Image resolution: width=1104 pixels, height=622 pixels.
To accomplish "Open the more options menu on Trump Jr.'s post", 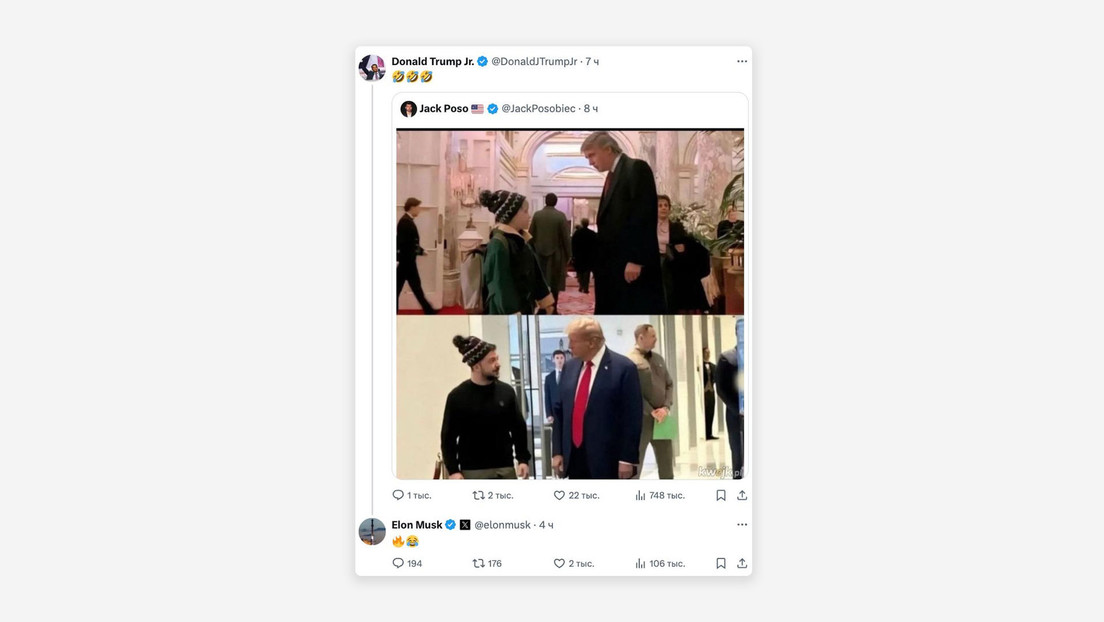I will click(x=742, y=60).
